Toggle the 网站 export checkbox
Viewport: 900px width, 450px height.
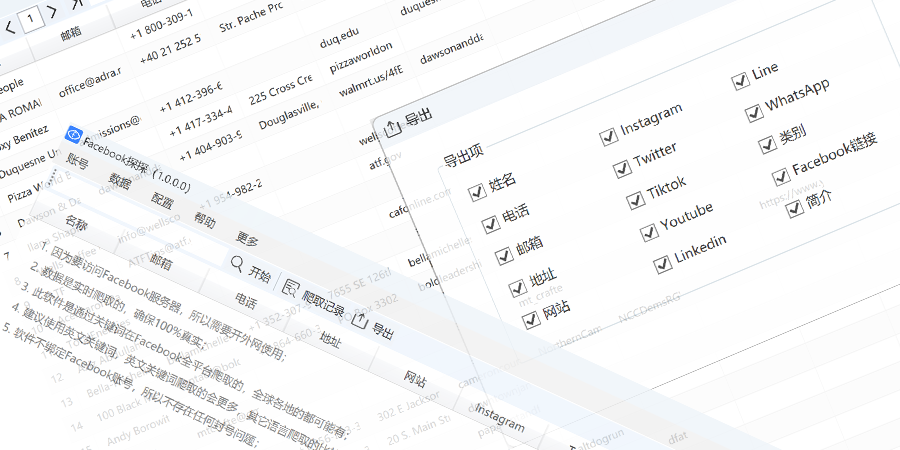532,320
